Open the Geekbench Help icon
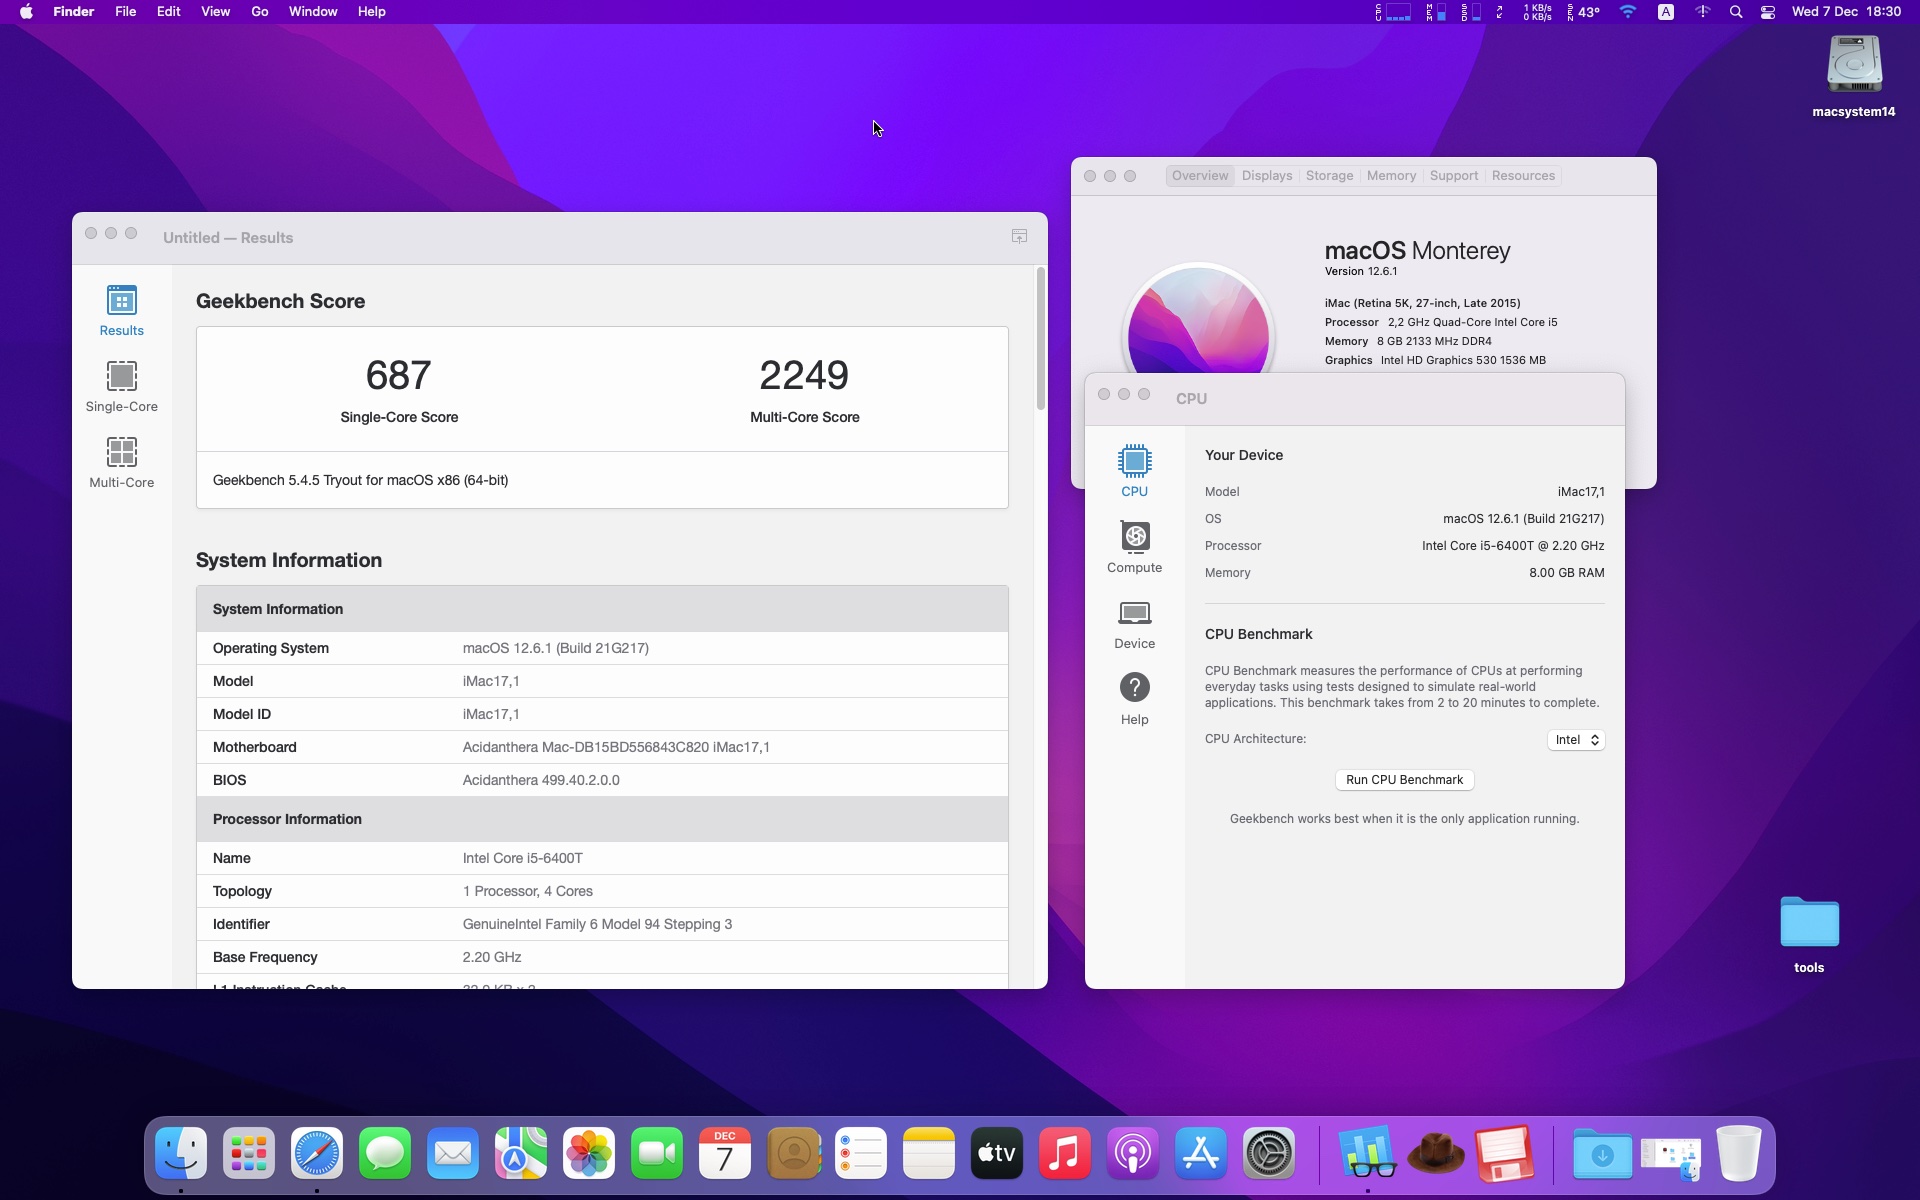Screen dimensions: 1920x1200 click(1134, 699)
